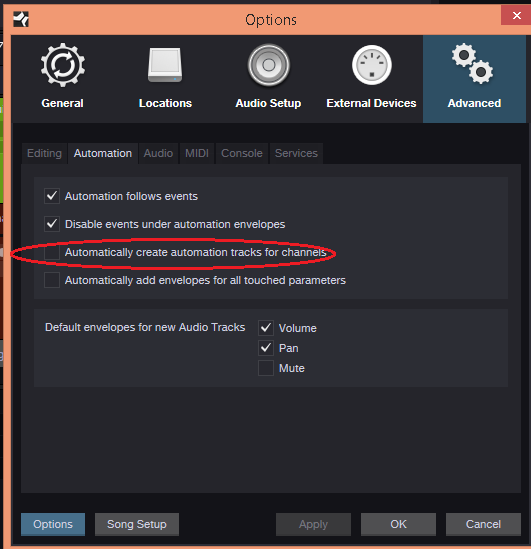The image size is (531, 549).
Task: Switch to the Console tab
Action: [242, 153]
